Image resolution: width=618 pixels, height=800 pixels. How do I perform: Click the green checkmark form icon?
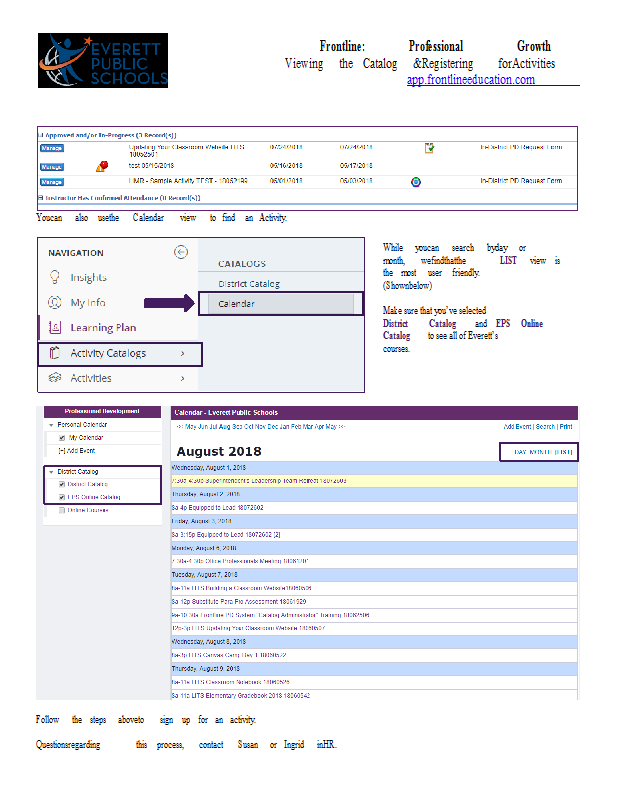click(429, 148)
